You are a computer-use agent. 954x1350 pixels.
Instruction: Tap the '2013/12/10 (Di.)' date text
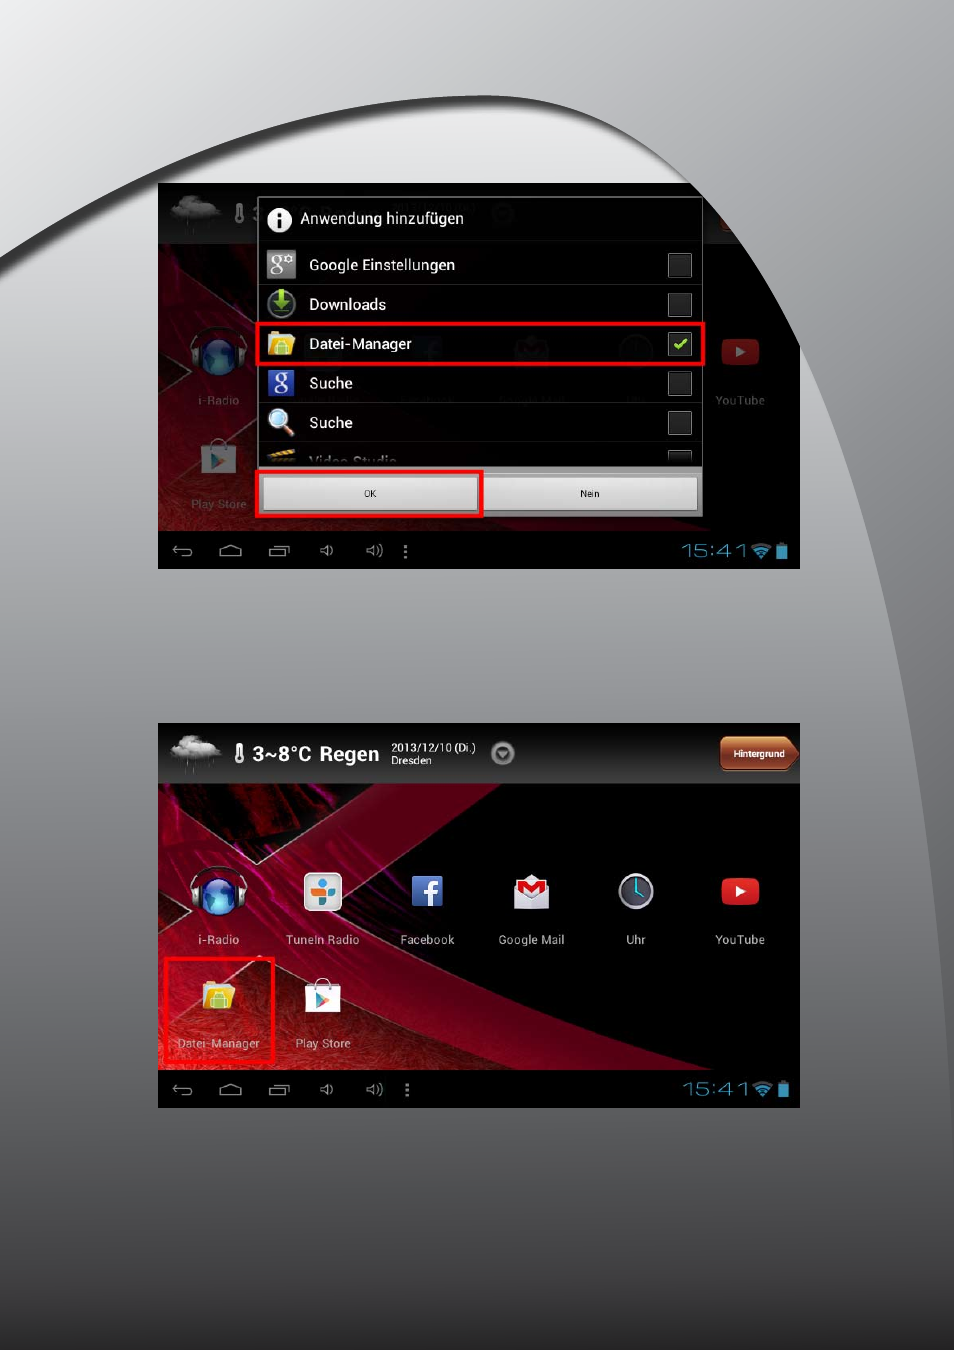433,747
